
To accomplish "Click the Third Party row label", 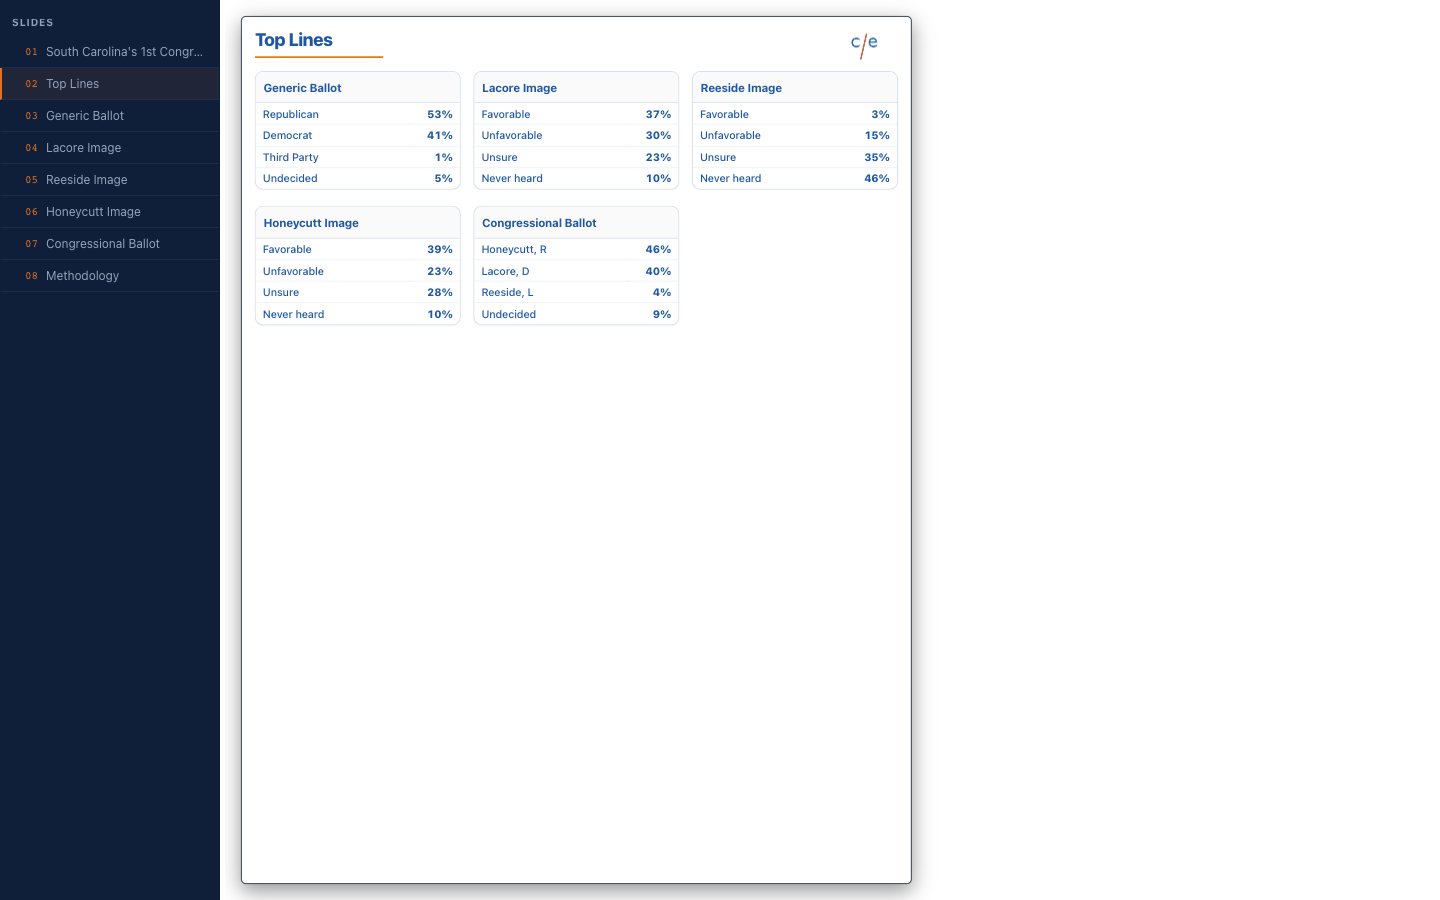I will tap(291, 157).
